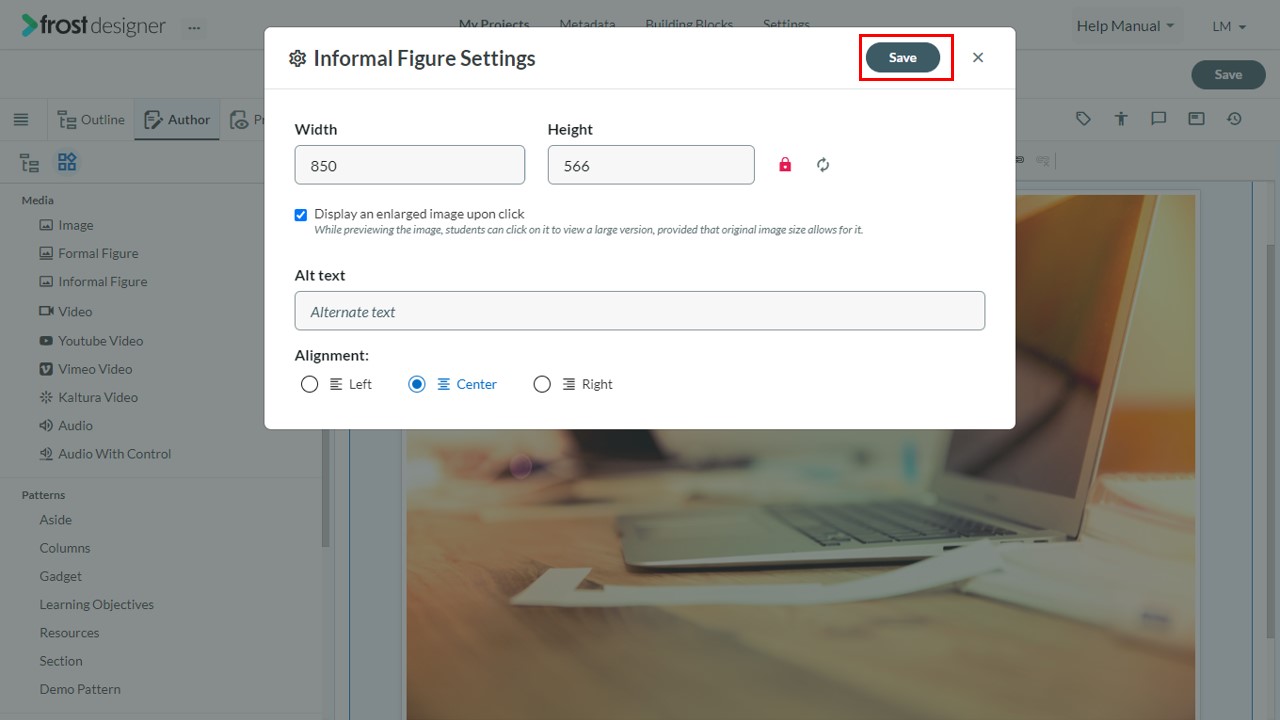
Task: Click the Alt text input field
Action: click(640, 311)
